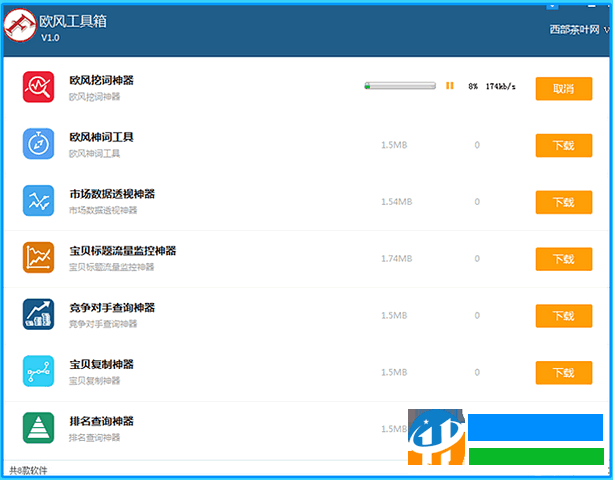Cancel the 欧风挖词神器 download with 取消
Image resolution: width=613 pixels, height=480 pixels.
click(x=564, y=89)
